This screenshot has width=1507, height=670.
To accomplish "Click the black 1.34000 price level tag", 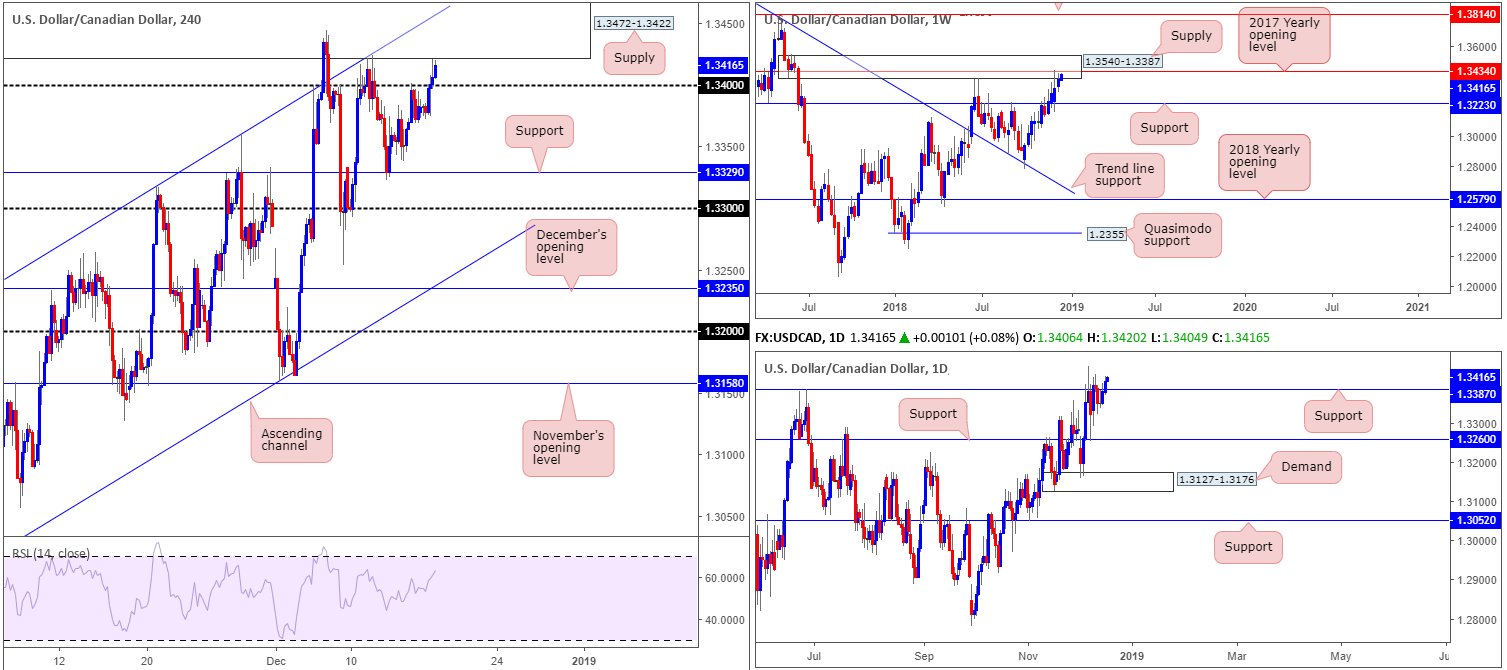I will click(x=722, y=86).
